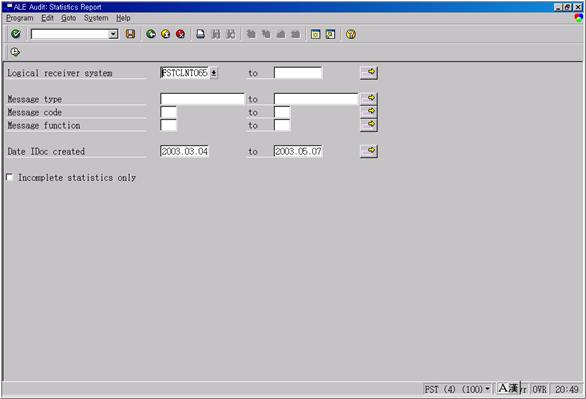Click the Save diskette icon
Viewport: 586px width, 399px height.
pos(130,34)
